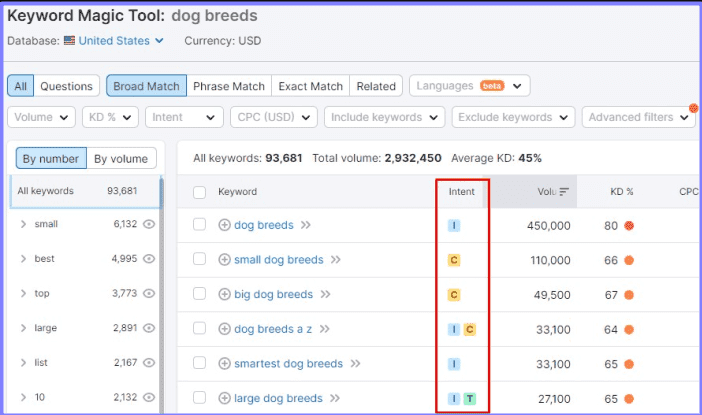702x415 pixels.
Task: Open the 'smartest dog breeds' keyword link
Action: coord(288,364)
